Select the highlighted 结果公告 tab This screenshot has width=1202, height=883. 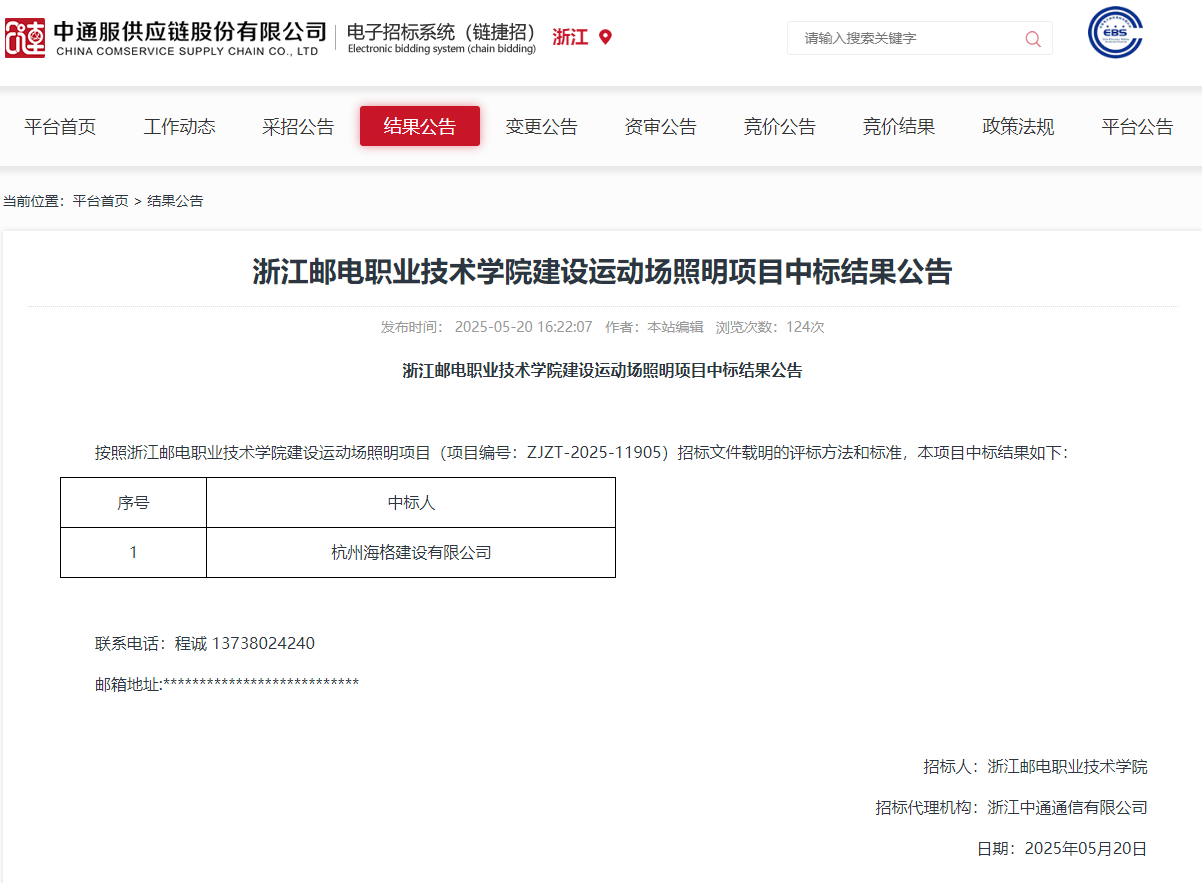[419, 126]
